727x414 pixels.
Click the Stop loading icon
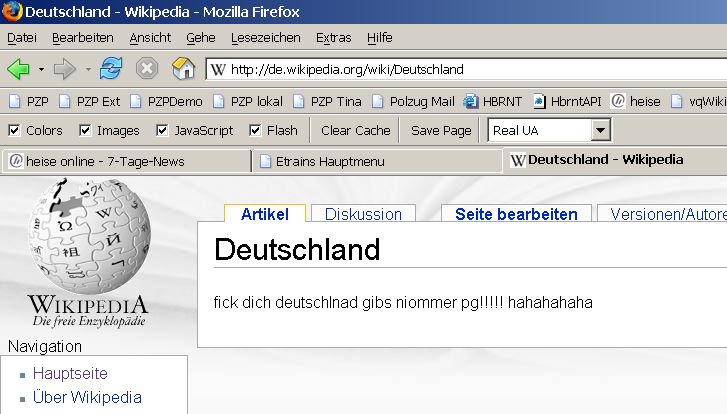click(x=146, y=69)
